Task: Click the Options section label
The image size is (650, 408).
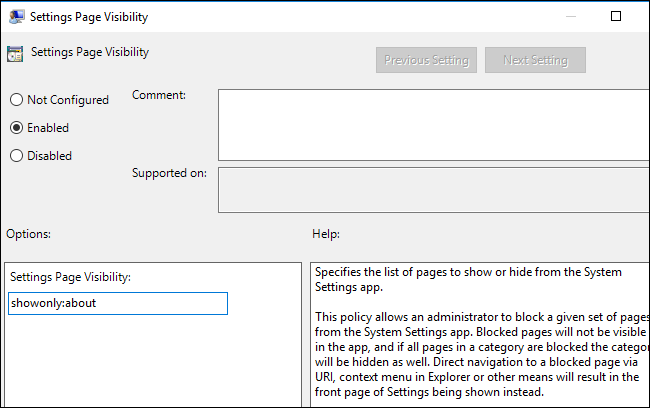Action: click(x=28, y=233)
